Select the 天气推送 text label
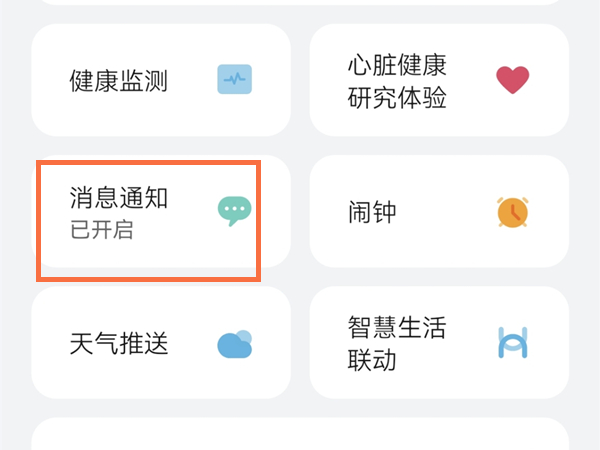This screenshot has width=600, height=450. (x=118, y=344)
